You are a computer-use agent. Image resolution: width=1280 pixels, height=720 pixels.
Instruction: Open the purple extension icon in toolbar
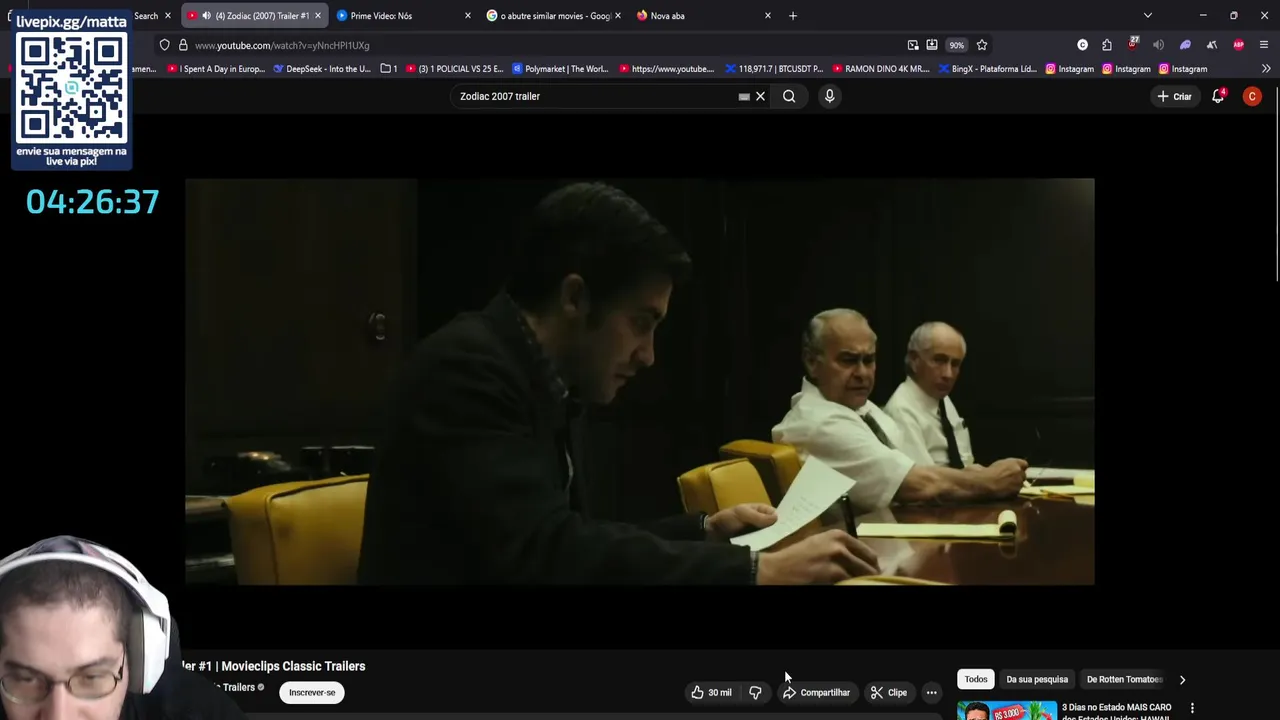[1185, 45]
